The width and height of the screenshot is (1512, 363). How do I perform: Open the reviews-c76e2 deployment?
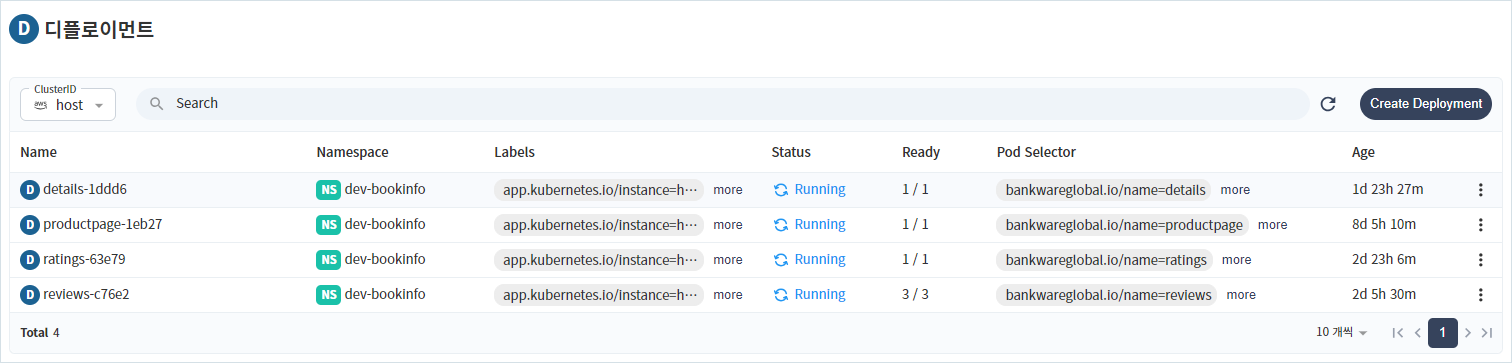[86, 294]
